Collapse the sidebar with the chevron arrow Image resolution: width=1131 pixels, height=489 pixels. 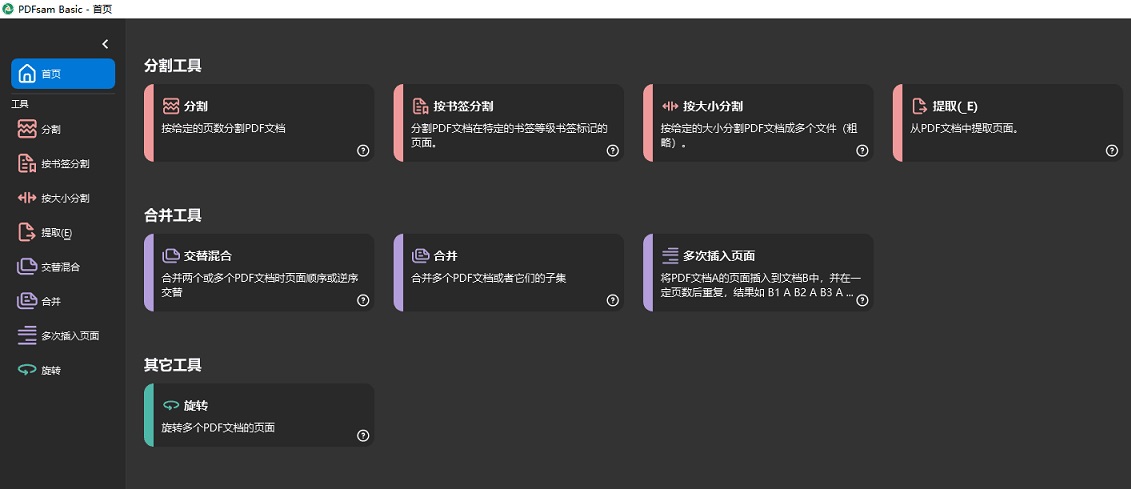(105, 44)
